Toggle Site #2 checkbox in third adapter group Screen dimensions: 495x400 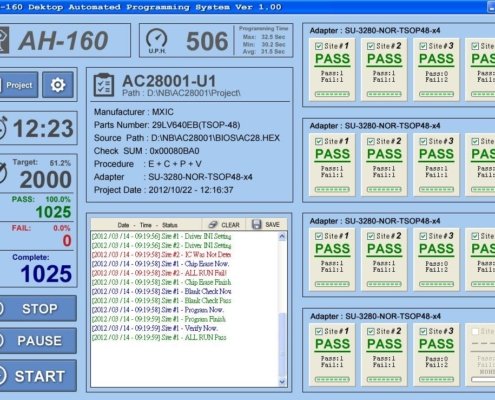[371, 236]
